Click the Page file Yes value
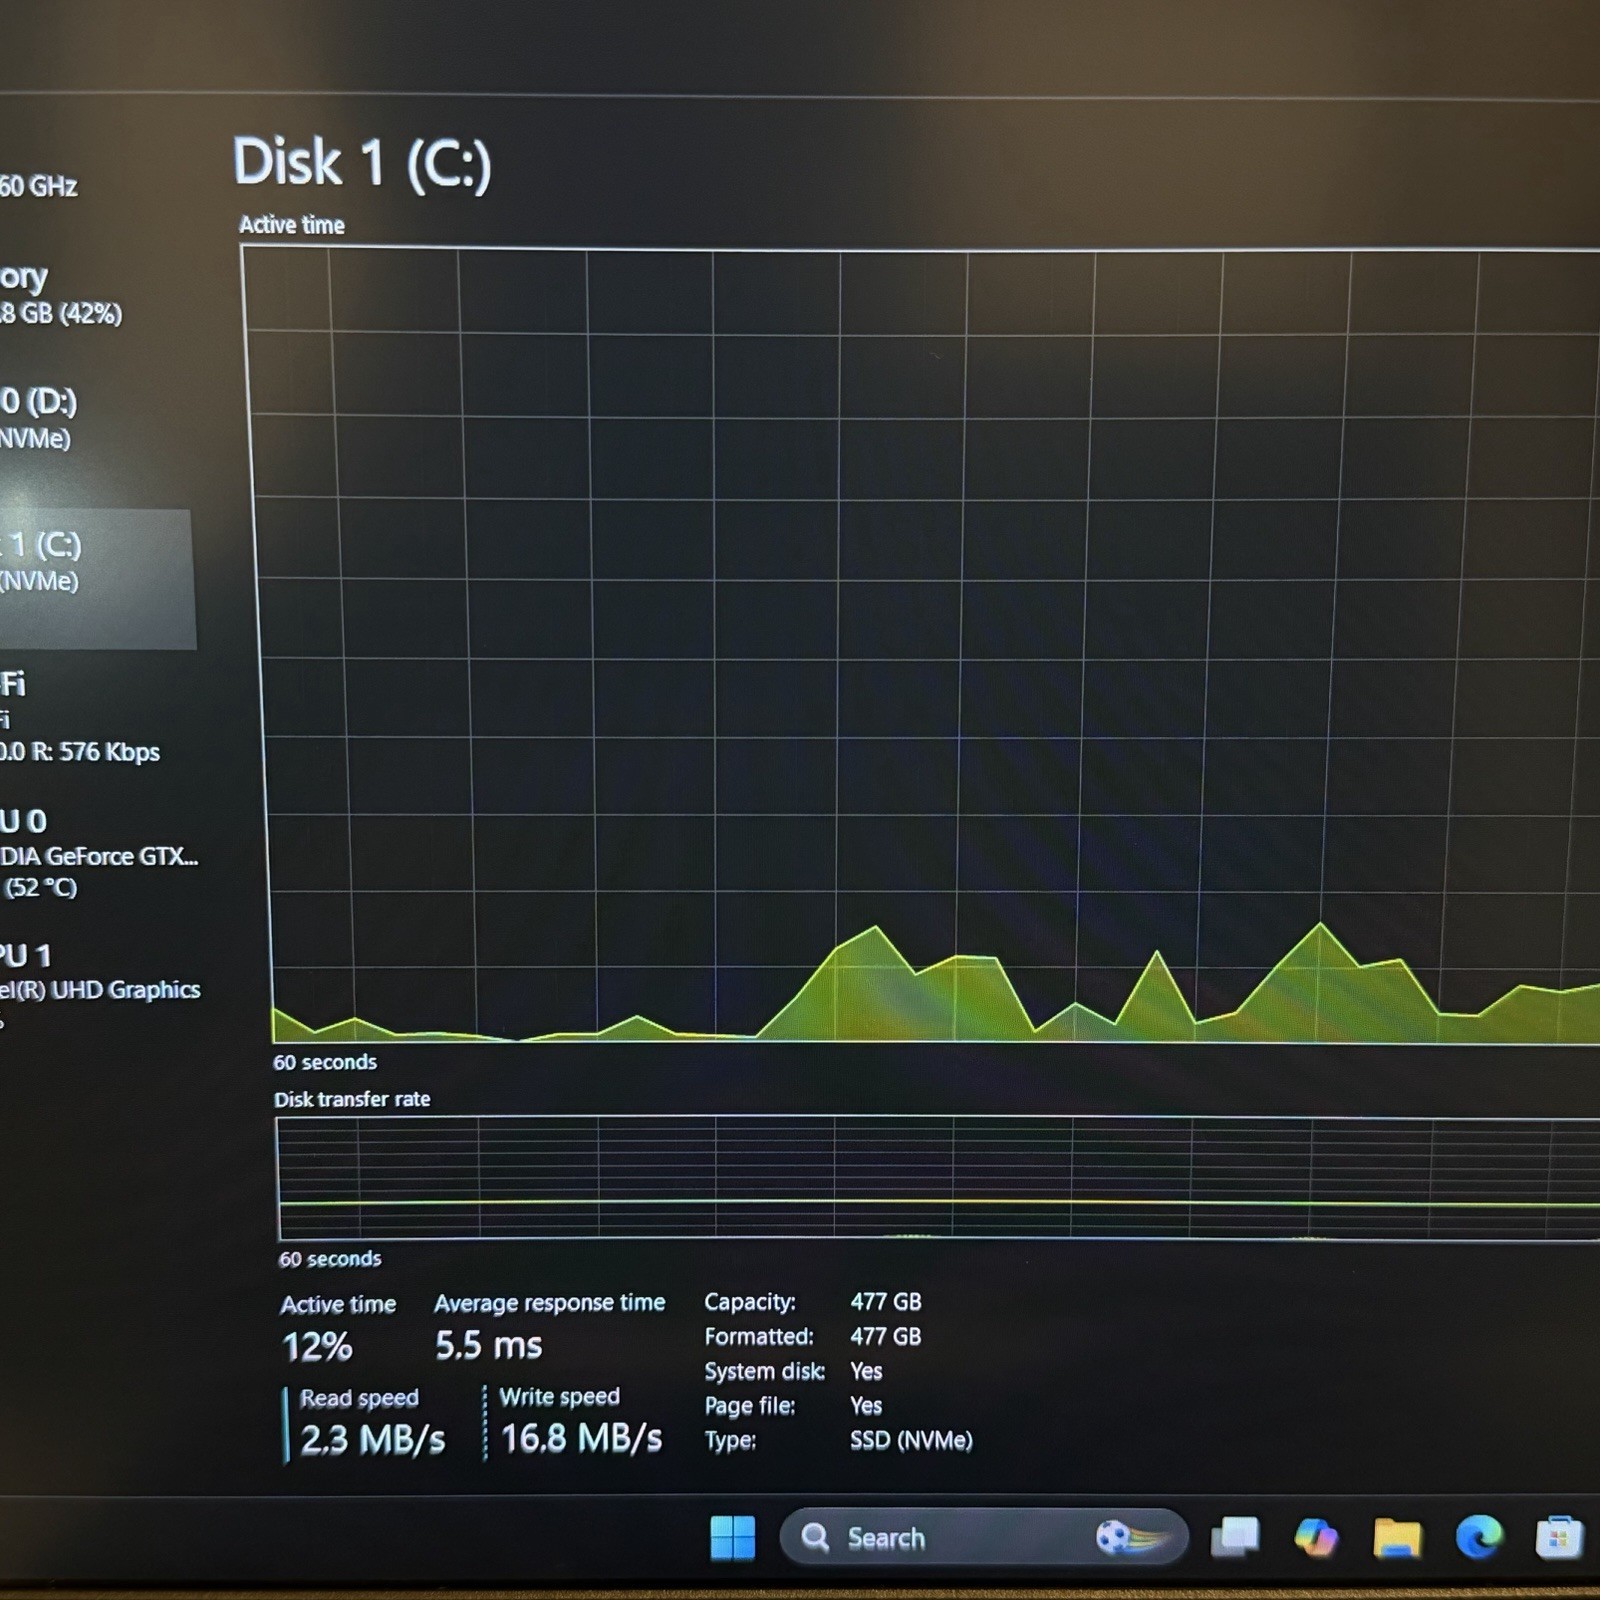1600x1600 pixels. point(866,1406)
